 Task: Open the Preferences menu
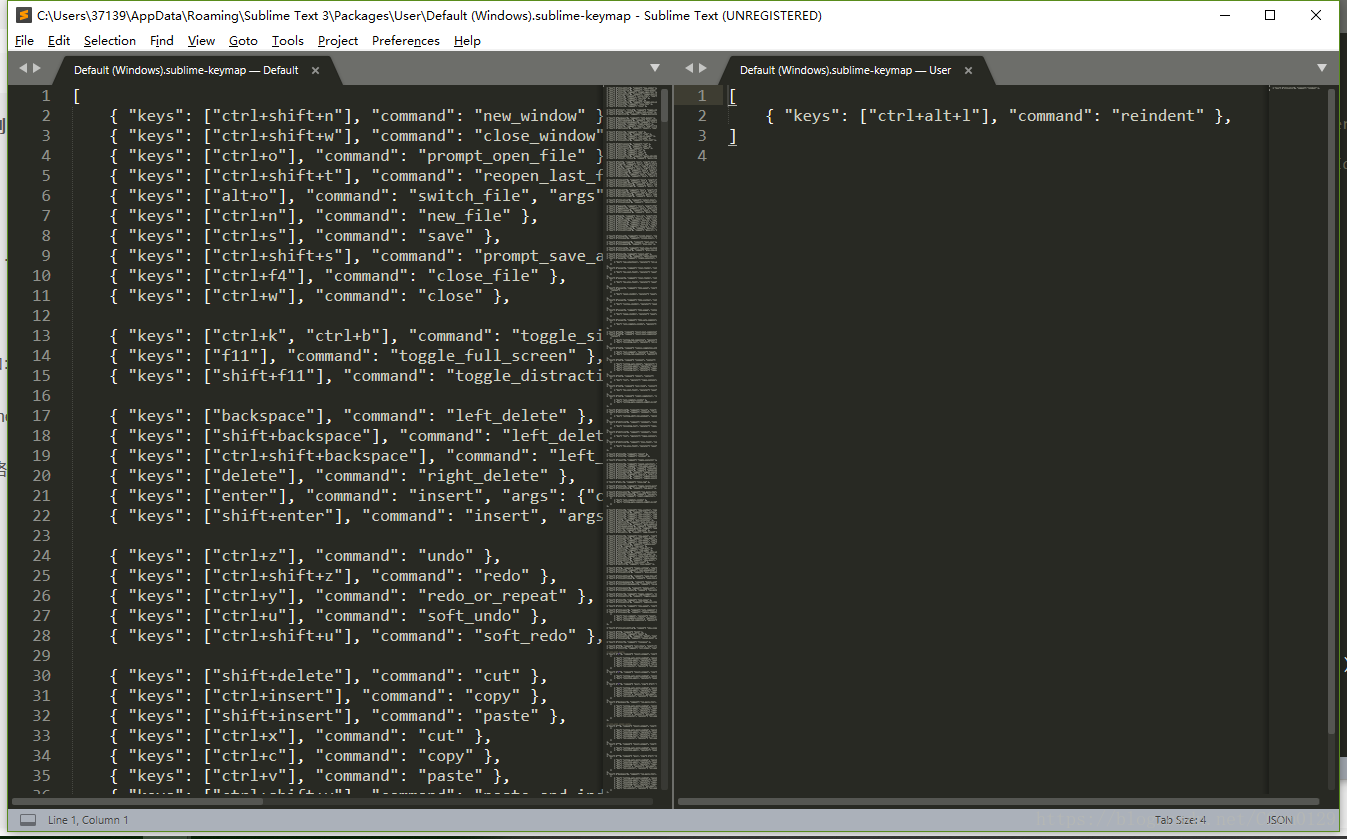(x=405, y=41)
